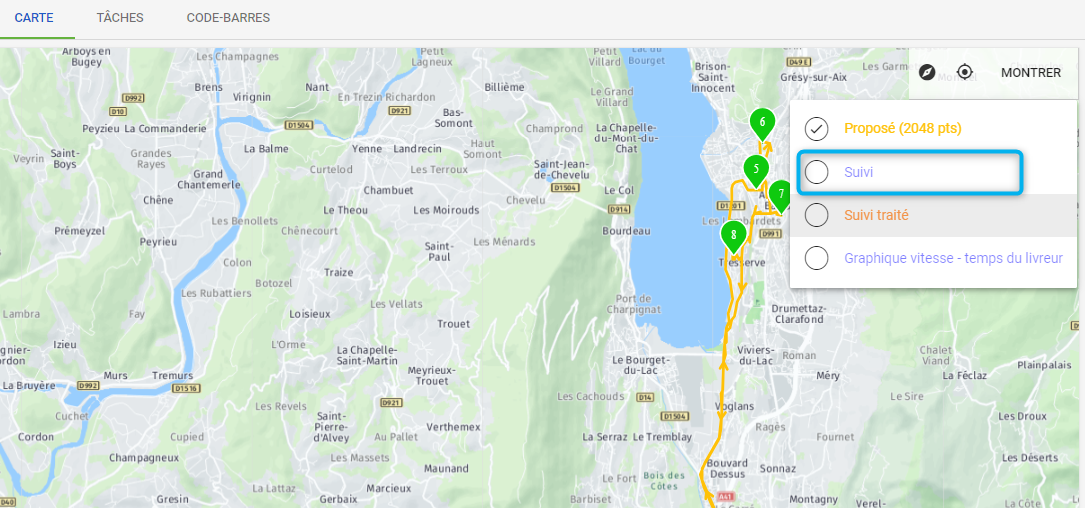Click the Champagneux map label
1085x508 pixels.
pos(144,457)
